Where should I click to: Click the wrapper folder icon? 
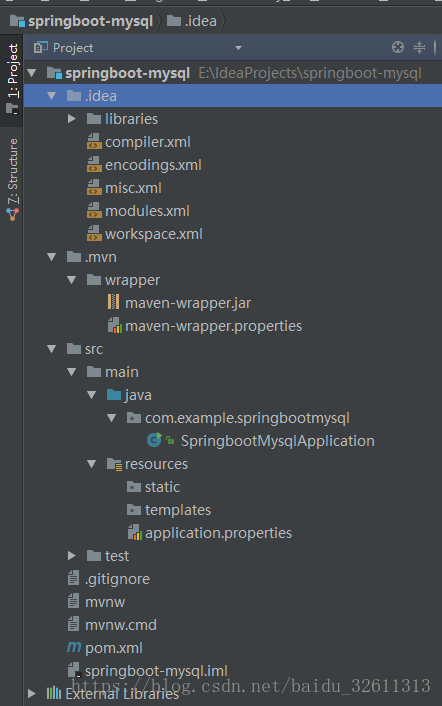[x=94, y=280]
